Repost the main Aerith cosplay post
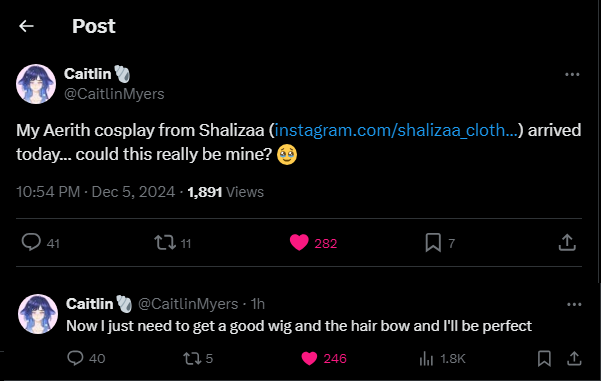 coord(165,243)
